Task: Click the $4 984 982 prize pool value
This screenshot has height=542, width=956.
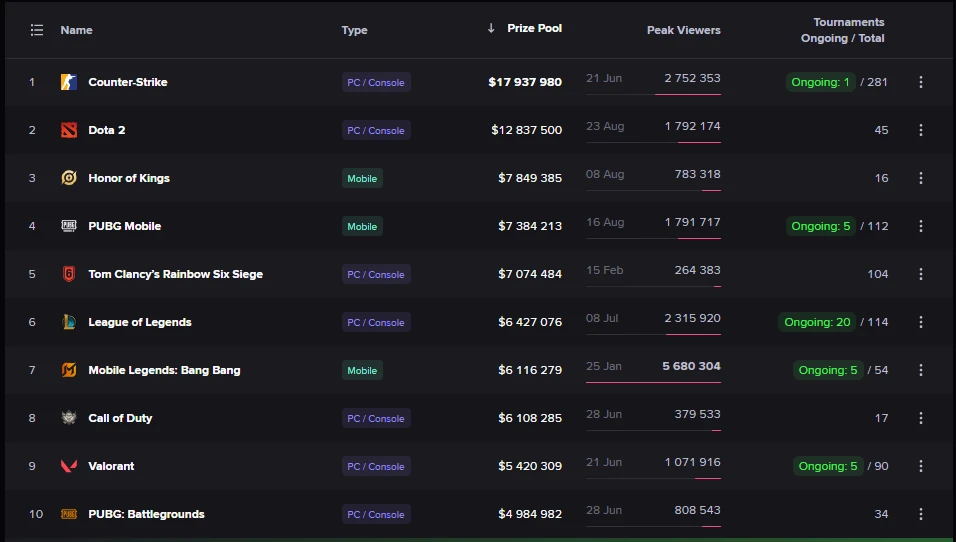Action: (x=530, y=514)
